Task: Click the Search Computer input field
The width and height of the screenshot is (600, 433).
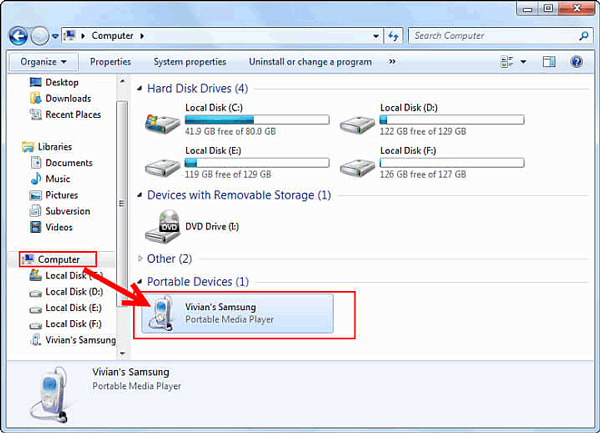Action: click(x=494, y=36)
